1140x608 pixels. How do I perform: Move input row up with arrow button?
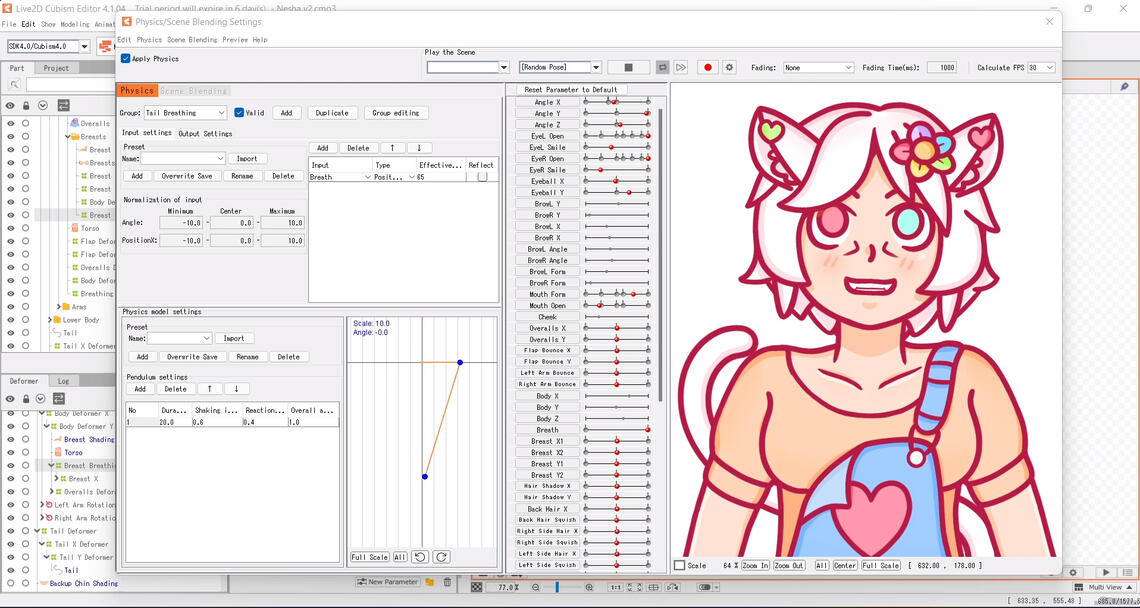click(x=392, y=148)
